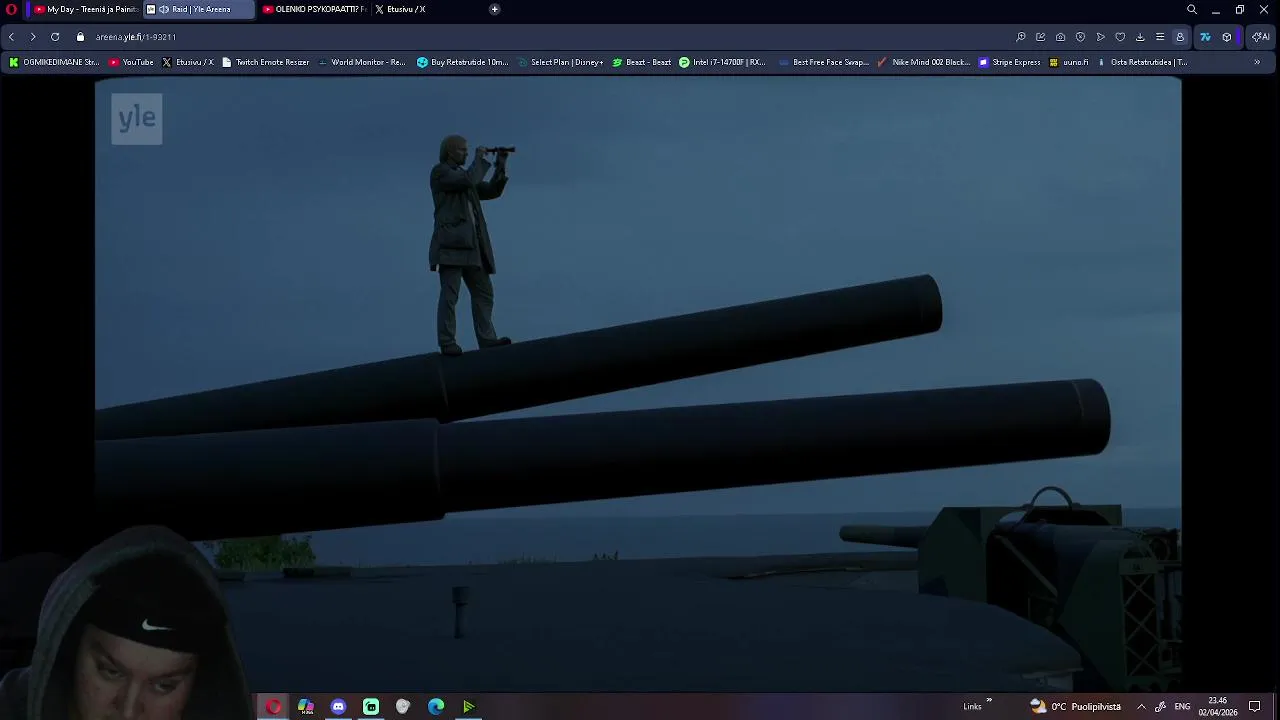Open the taskbar clock showing 23.46
1280x720 pixels.
tap(1218, 707)
